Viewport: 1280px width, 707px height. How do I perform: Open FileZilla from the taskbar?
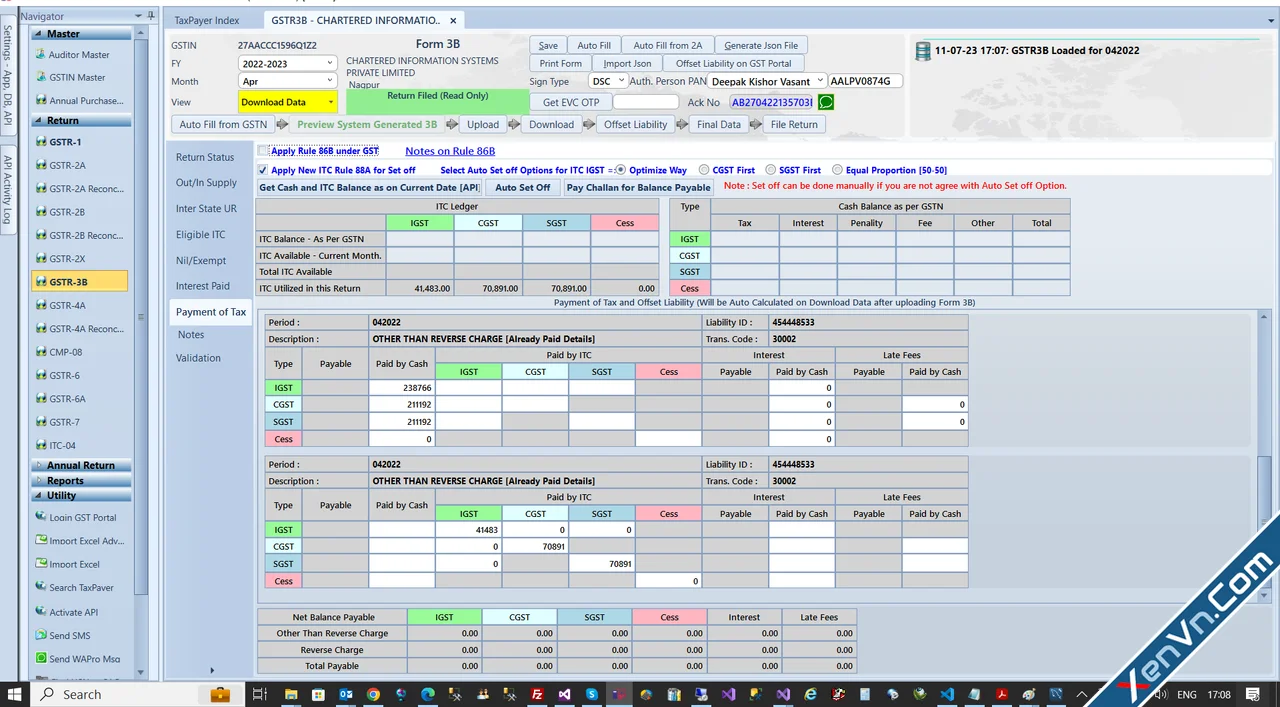click(537, 694)
